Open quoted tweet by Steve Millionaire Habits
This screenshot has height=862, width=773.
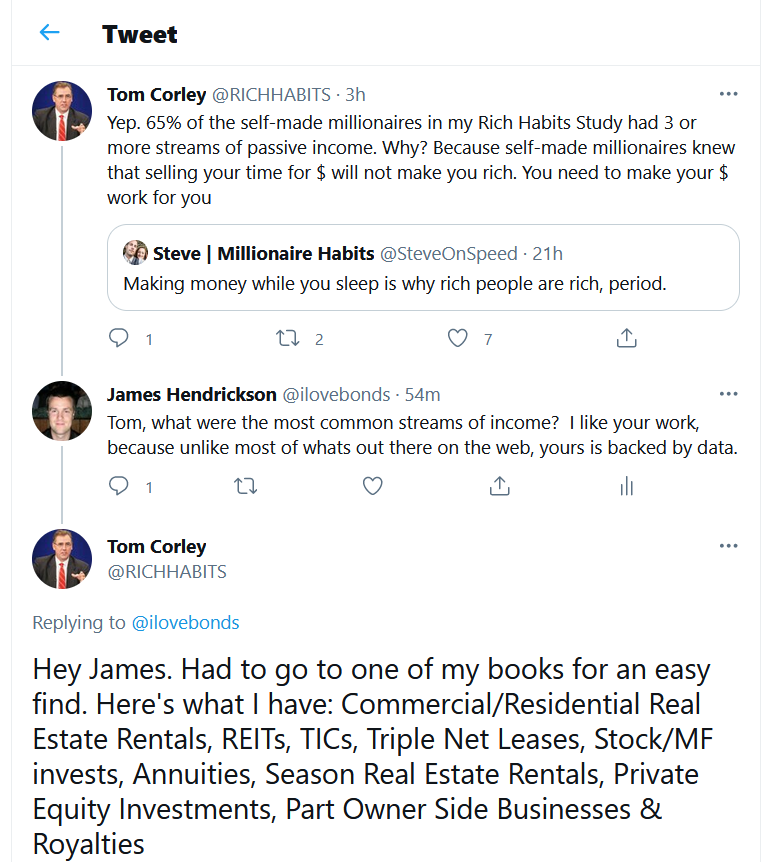tap(423, 267)
